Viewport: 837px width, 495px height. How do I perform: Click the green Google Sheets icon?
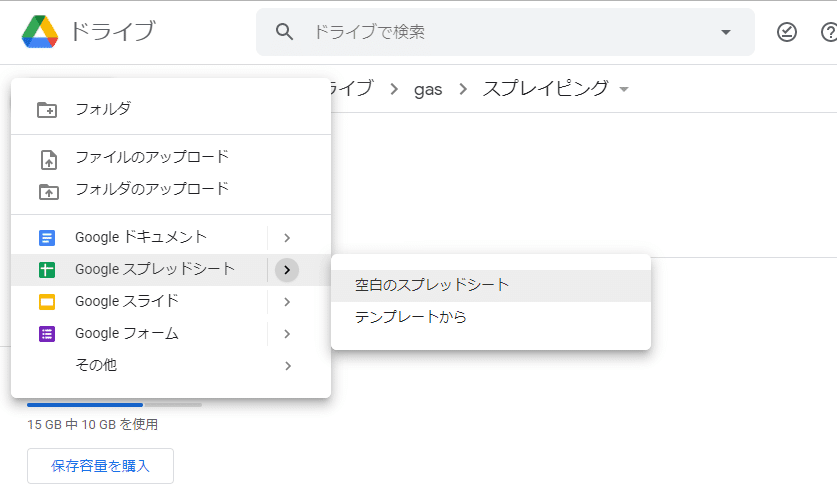(x=47, y=270)
